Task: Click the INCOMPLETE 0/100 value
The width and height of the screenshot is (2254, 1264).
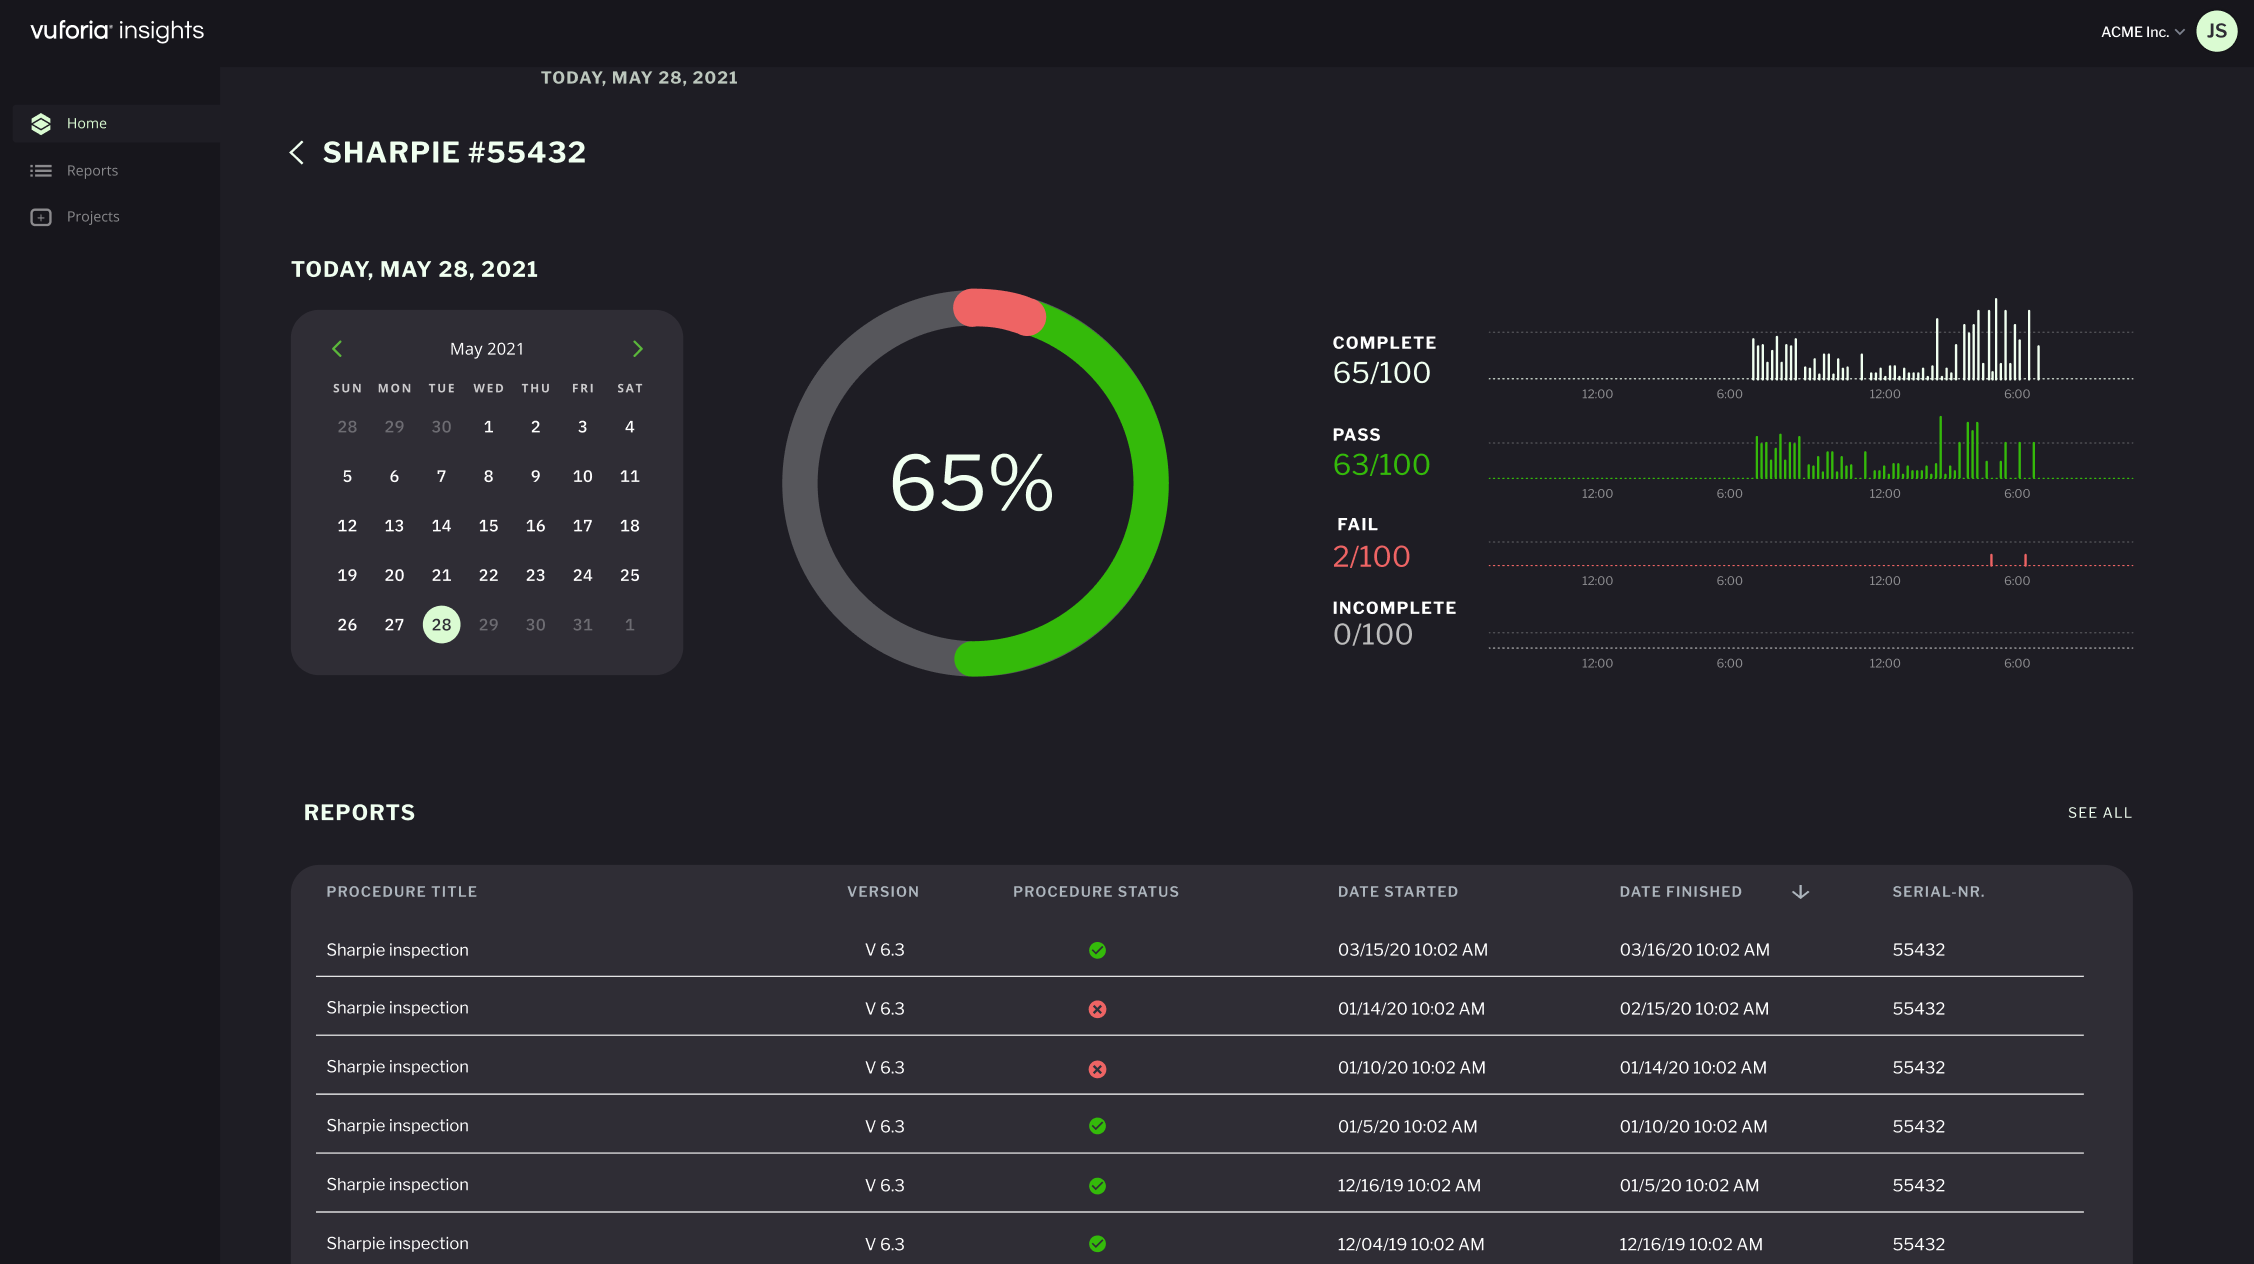Action: [x=1372, y=635]
